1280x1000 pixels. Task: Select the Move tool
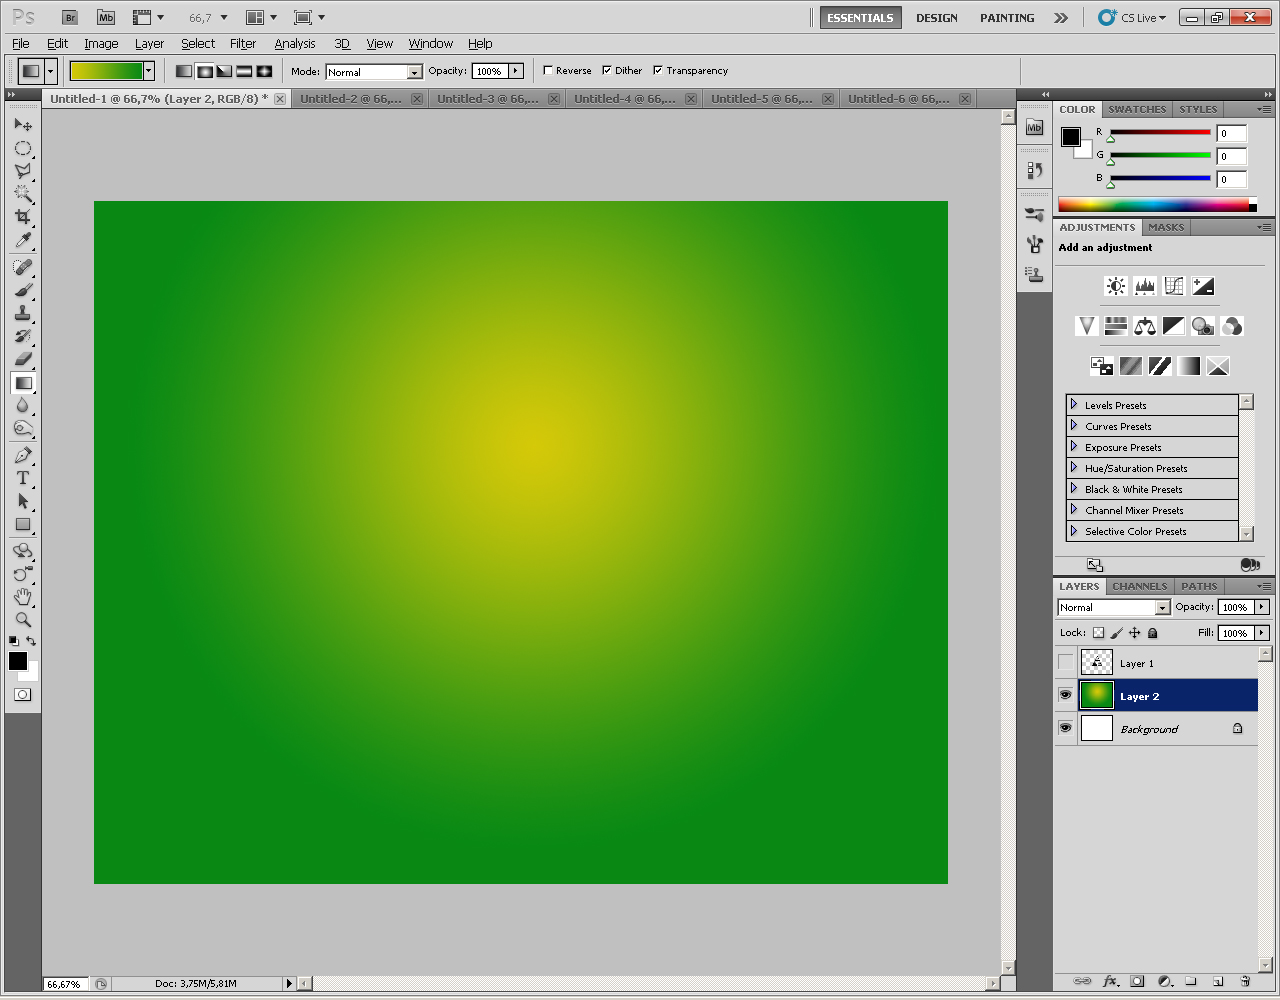(23, 124)
